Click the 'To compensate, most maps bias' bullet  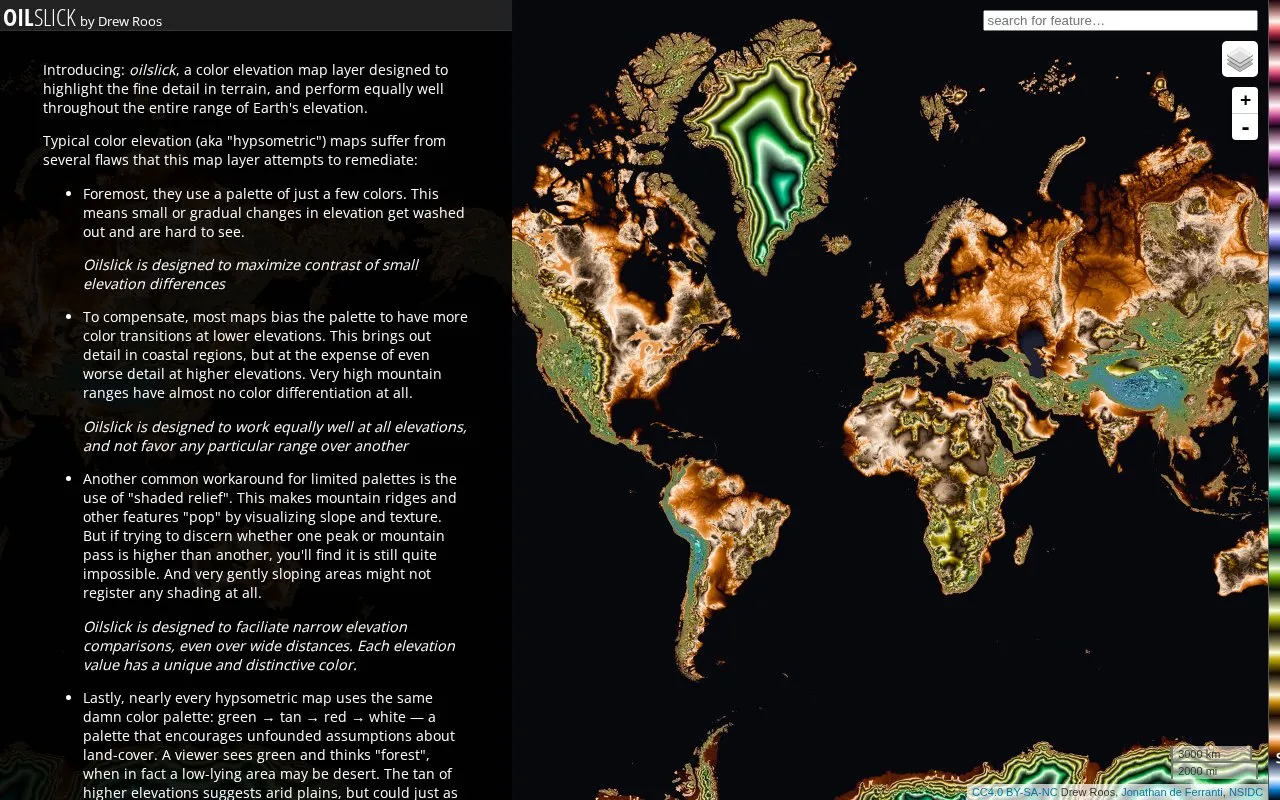pyautogui.click(x=275, y=355)
